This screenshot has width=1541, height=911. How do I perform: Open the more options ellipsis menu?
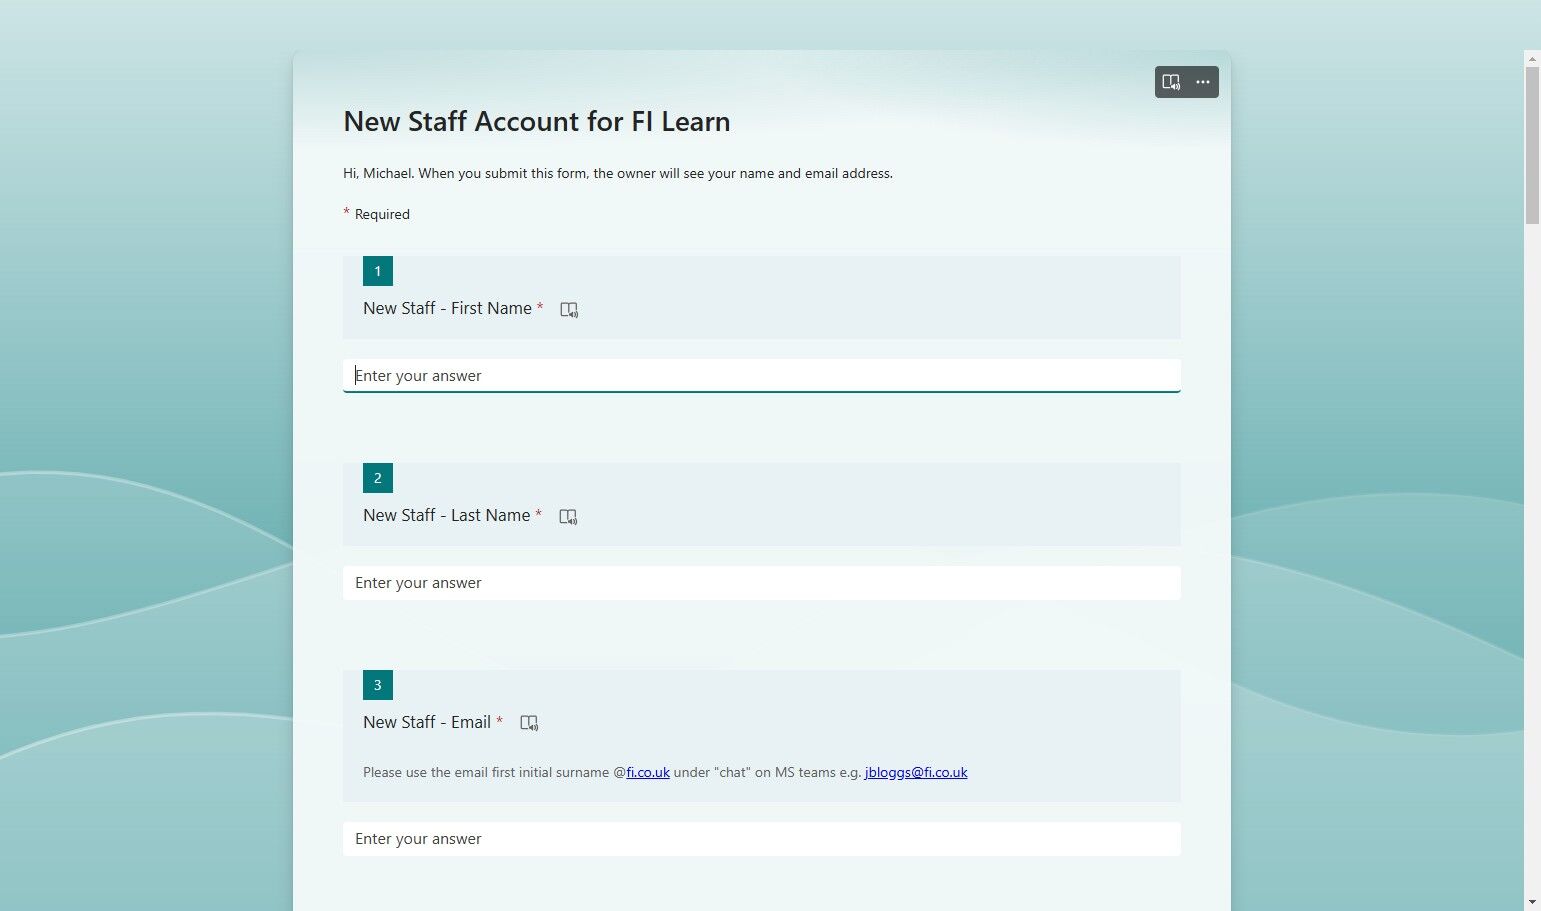[x=1203, y=82]
